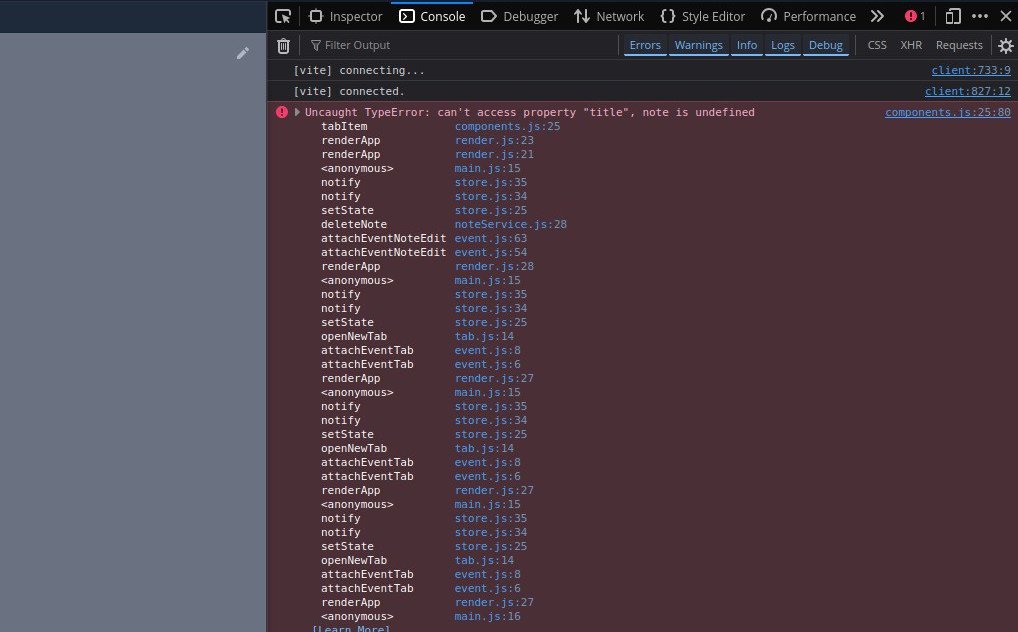The width and height of the screenshot is (1018, 632).
Task: Open event.js:54 stack frame link
Action: point(490,252)
